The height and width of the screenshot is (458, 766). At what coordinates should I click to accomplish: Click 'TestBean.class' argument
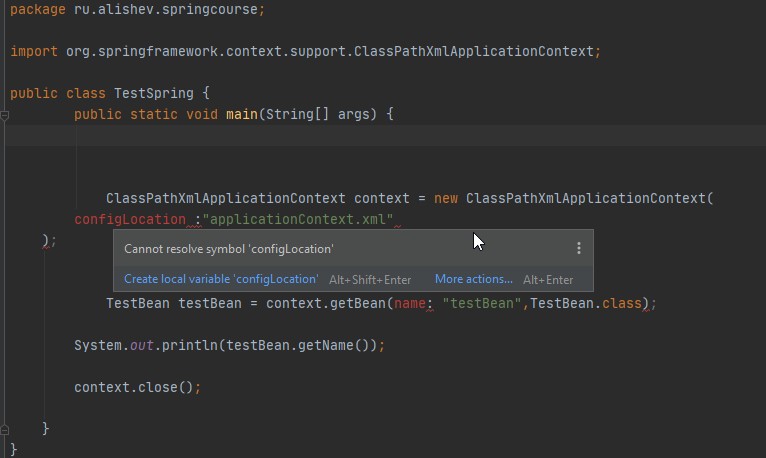pyautogui.click(x=586, y=303)
